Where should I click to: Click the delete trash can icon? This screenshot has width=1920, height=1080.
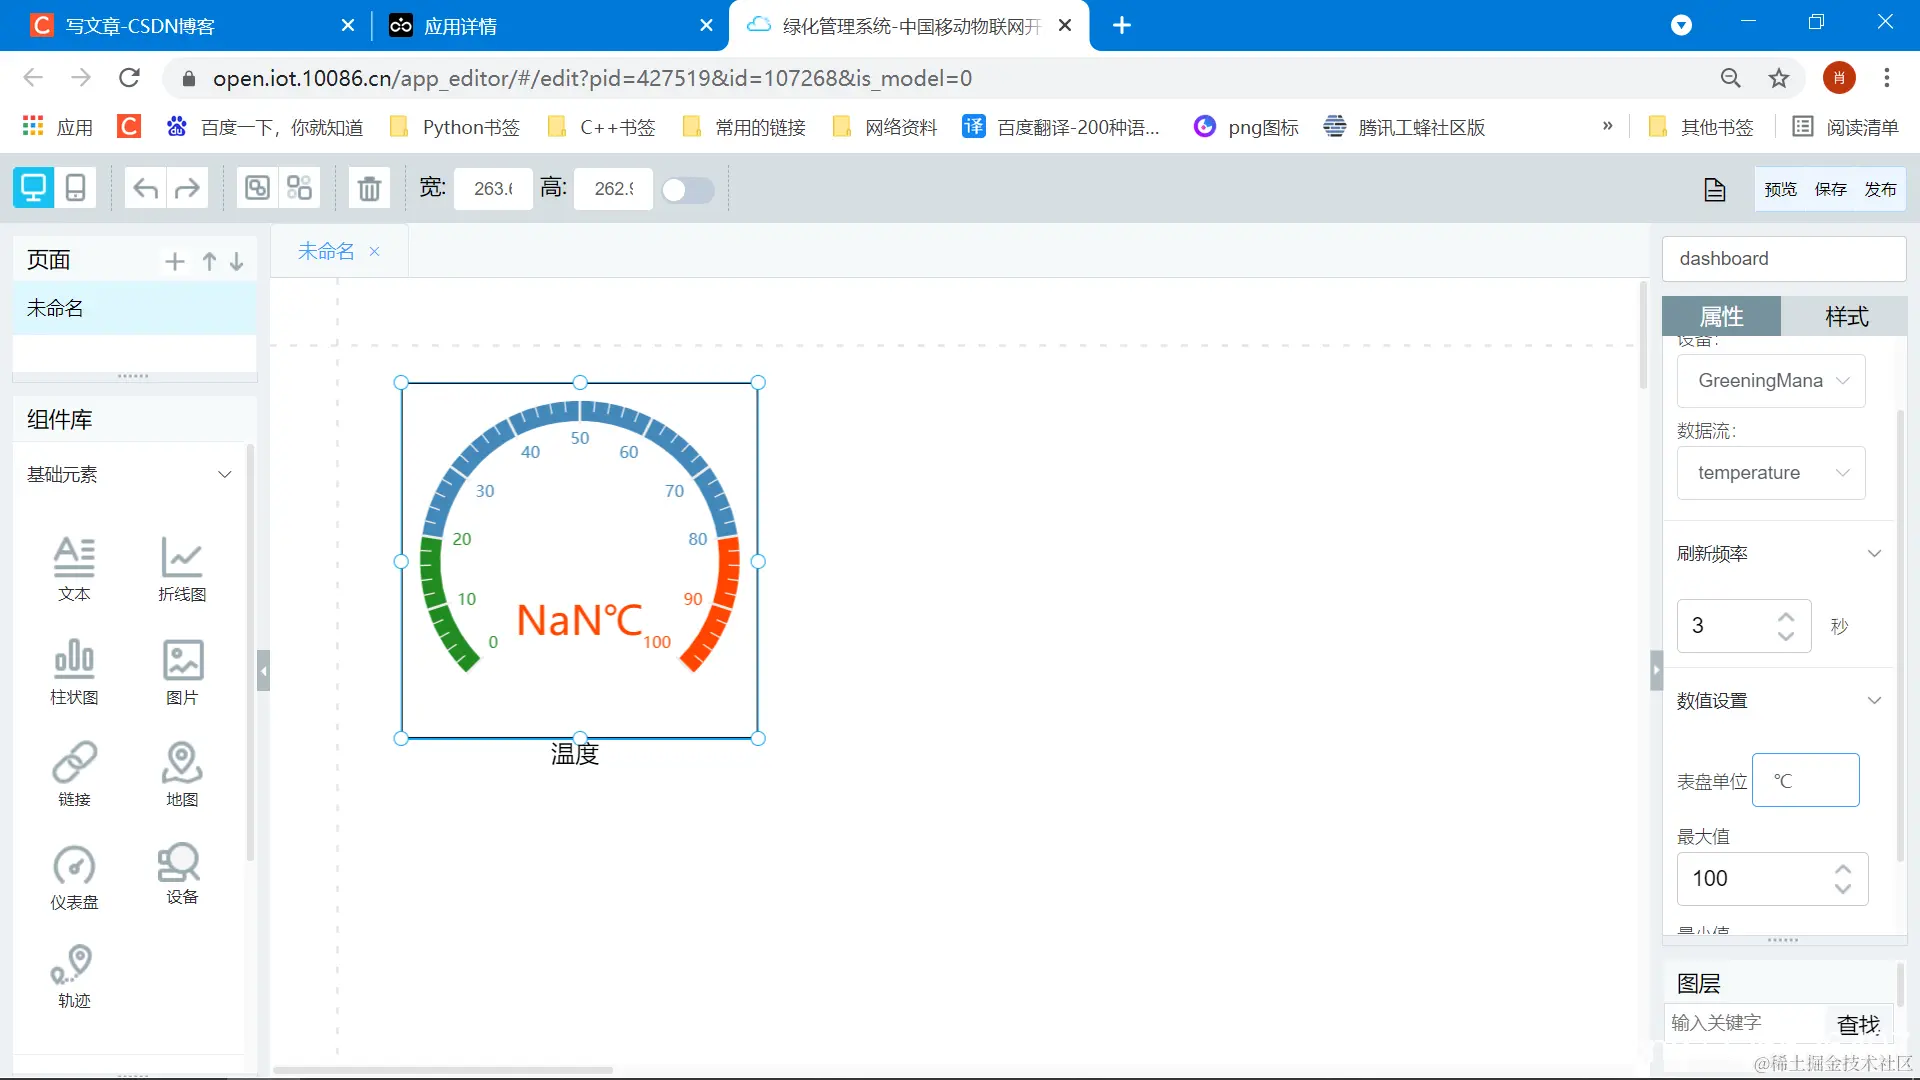point(369,188)
